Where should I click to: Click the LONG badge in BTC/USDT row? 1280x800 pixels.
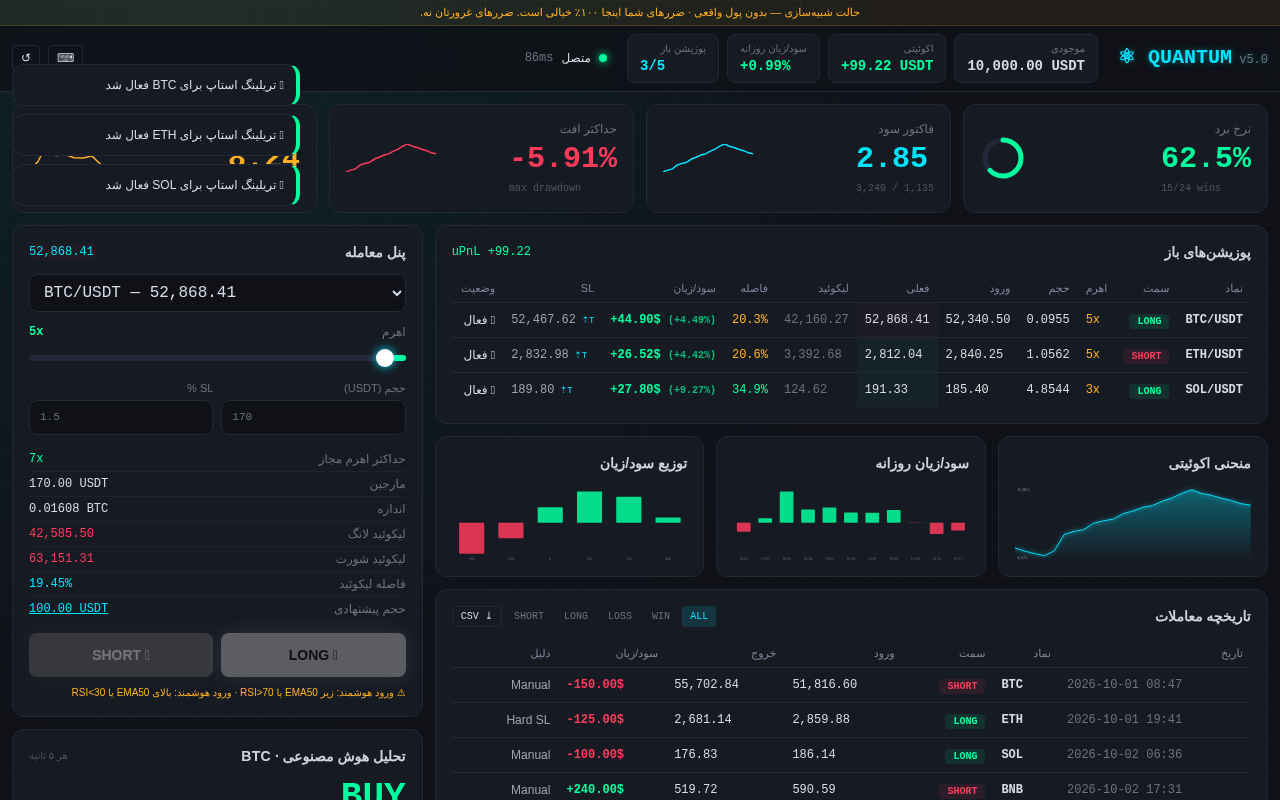point(1149,321)
